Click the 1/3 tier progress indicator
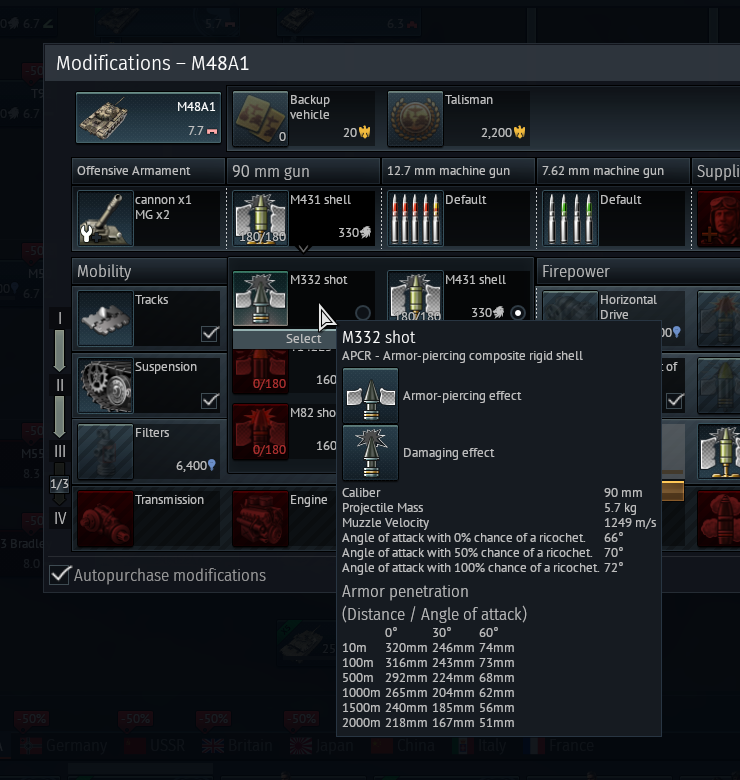This screenshot has height=780, width=740. 59,484
